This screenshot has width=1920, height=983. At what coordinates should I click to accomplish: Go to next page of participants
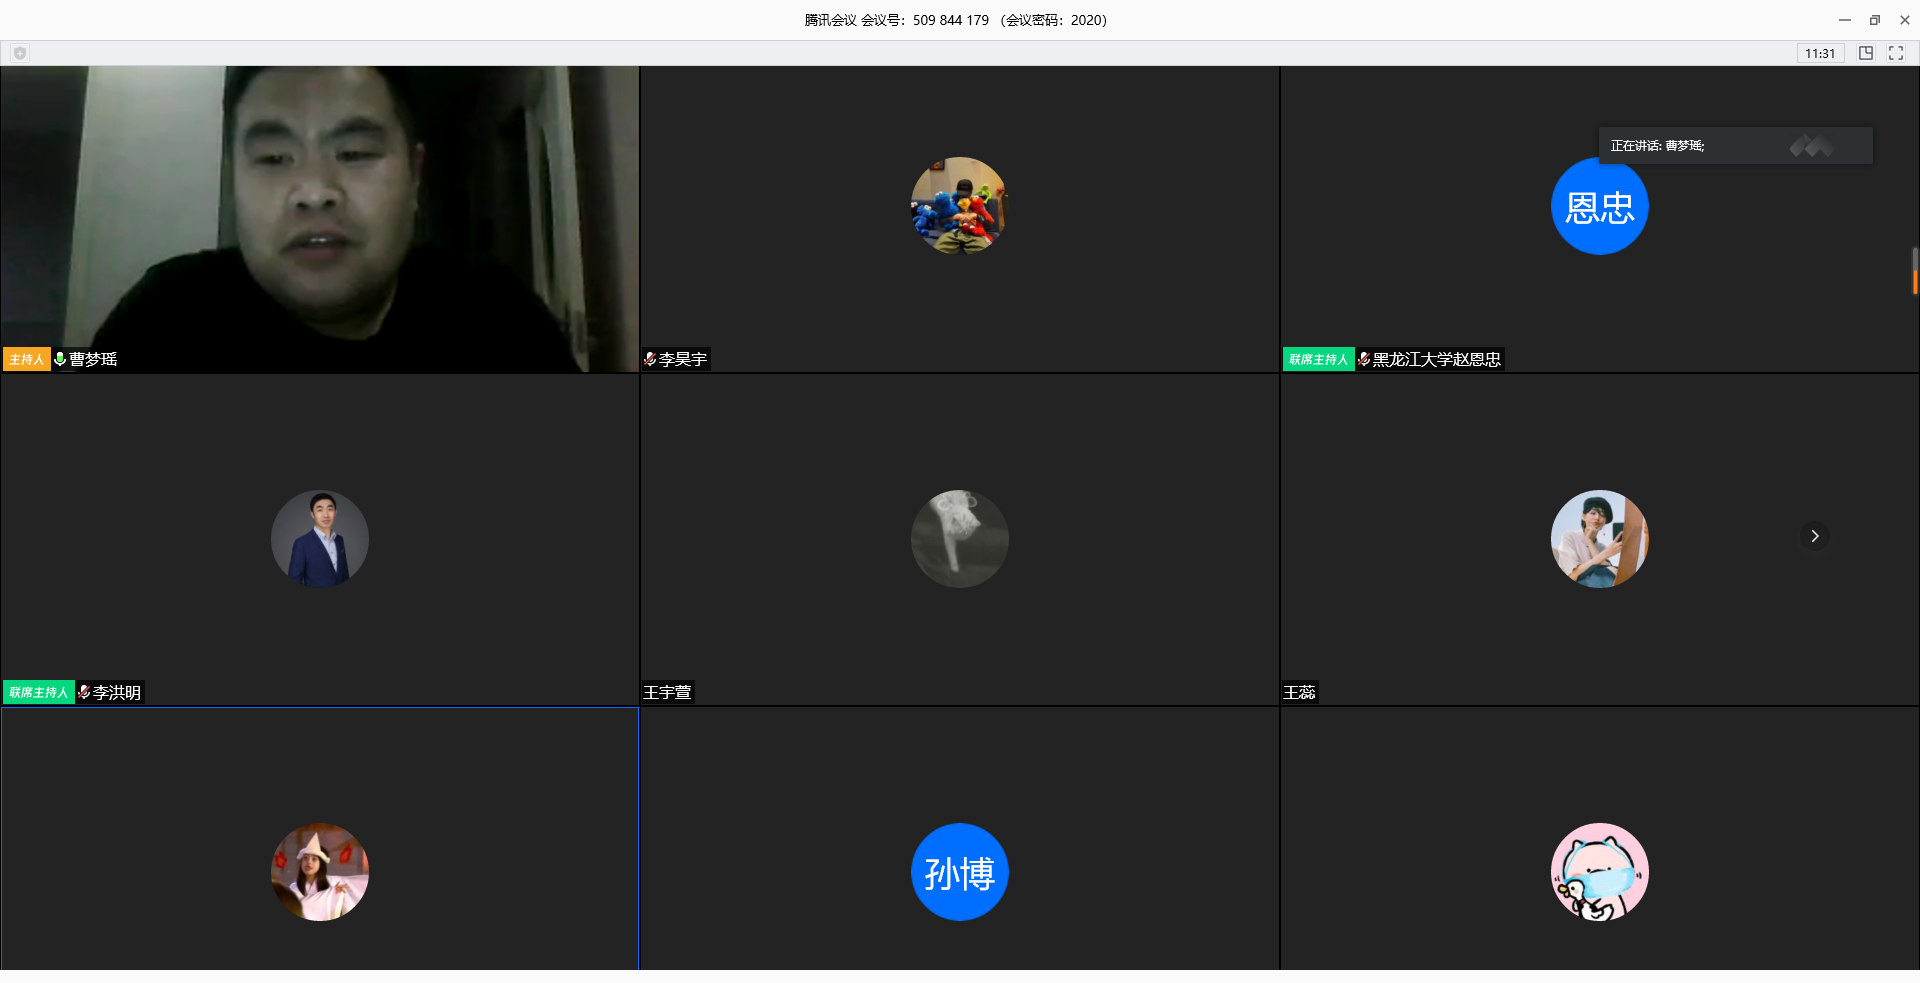tap(1815, 536)
